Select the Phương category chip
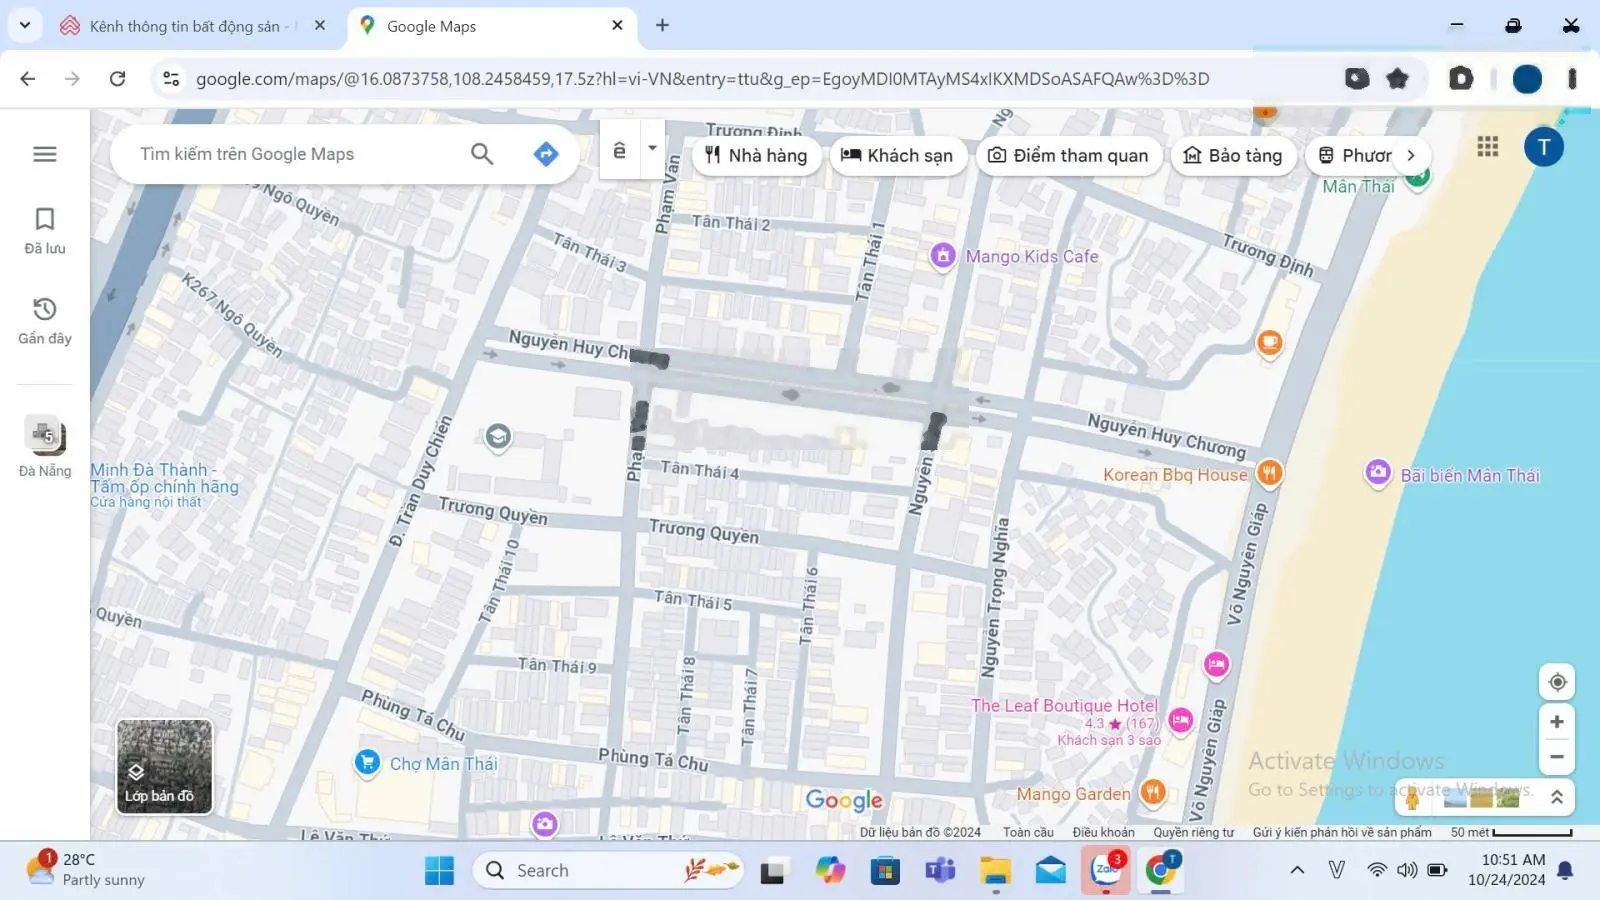Screen dimensions: 1600x900 (1354, 155)
